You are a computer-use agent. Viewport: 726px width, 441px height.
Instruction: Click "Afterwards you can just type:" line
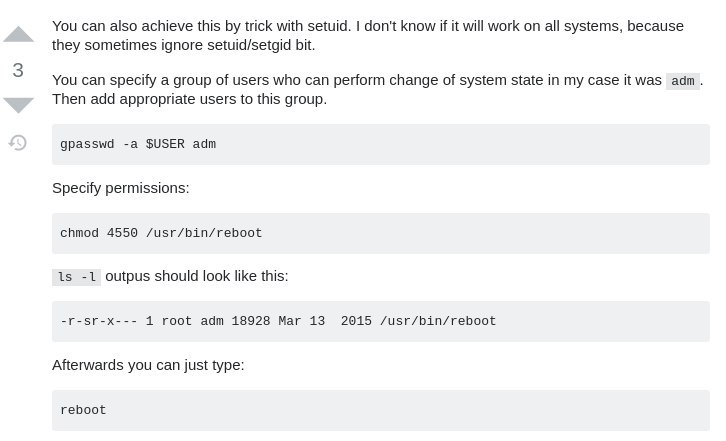148,365
